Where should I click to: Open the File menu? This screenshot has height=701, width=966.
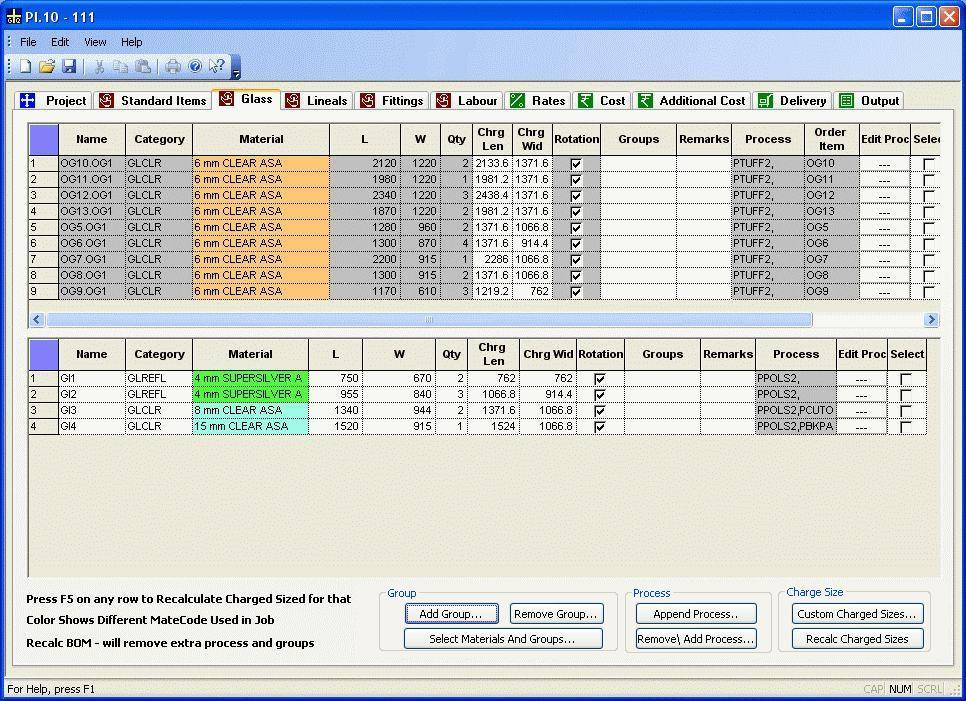tap(28, 42)
